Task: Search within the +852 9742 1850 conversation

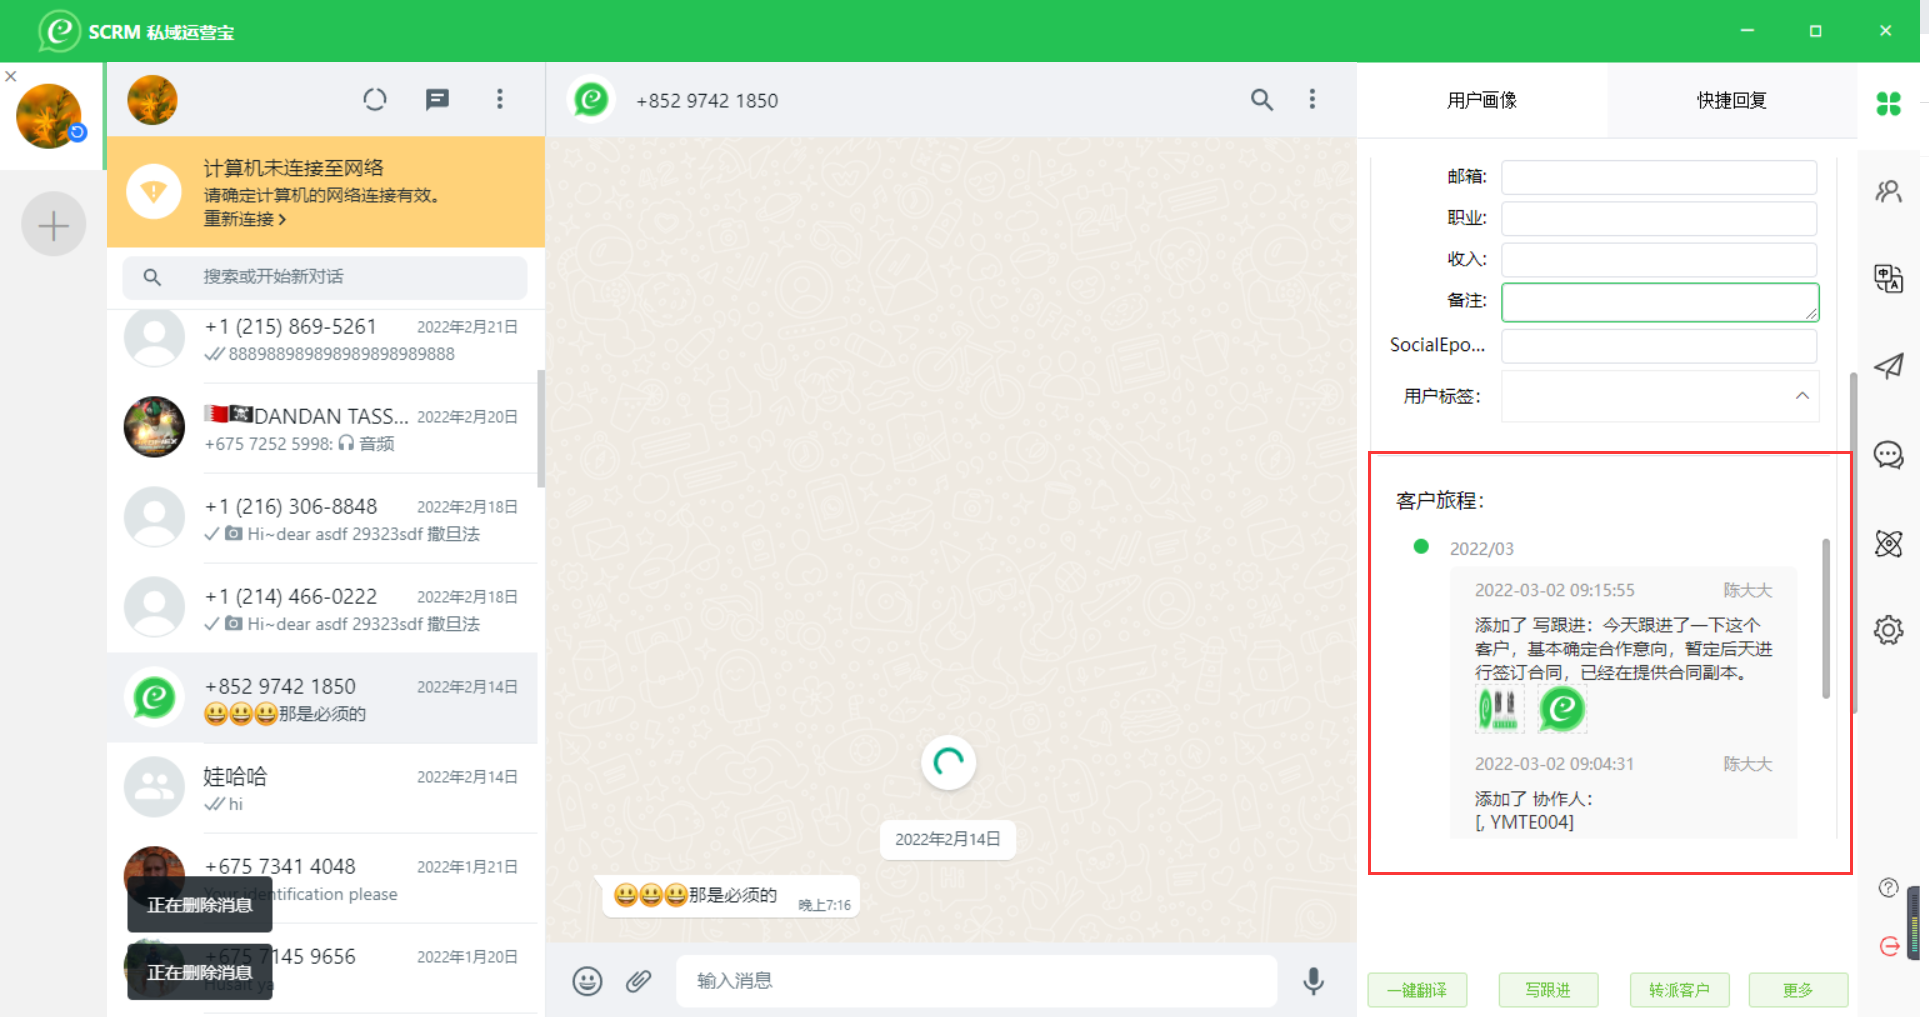Action: click(1262, 99)
